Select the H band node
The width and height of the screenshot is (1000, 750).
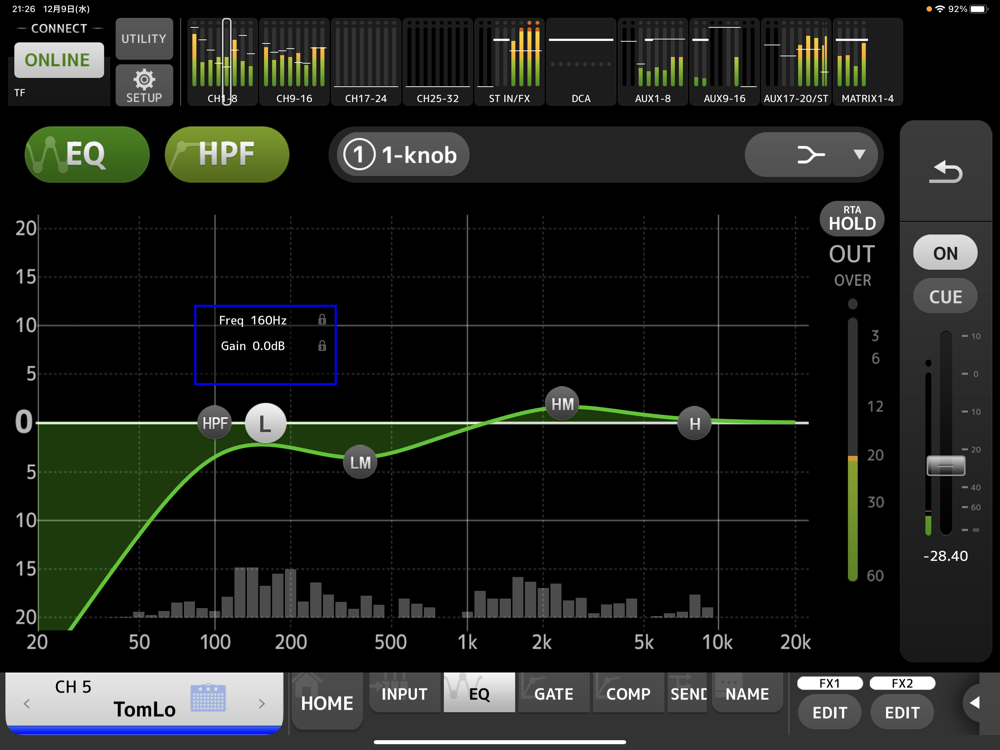tap(695, 423)
